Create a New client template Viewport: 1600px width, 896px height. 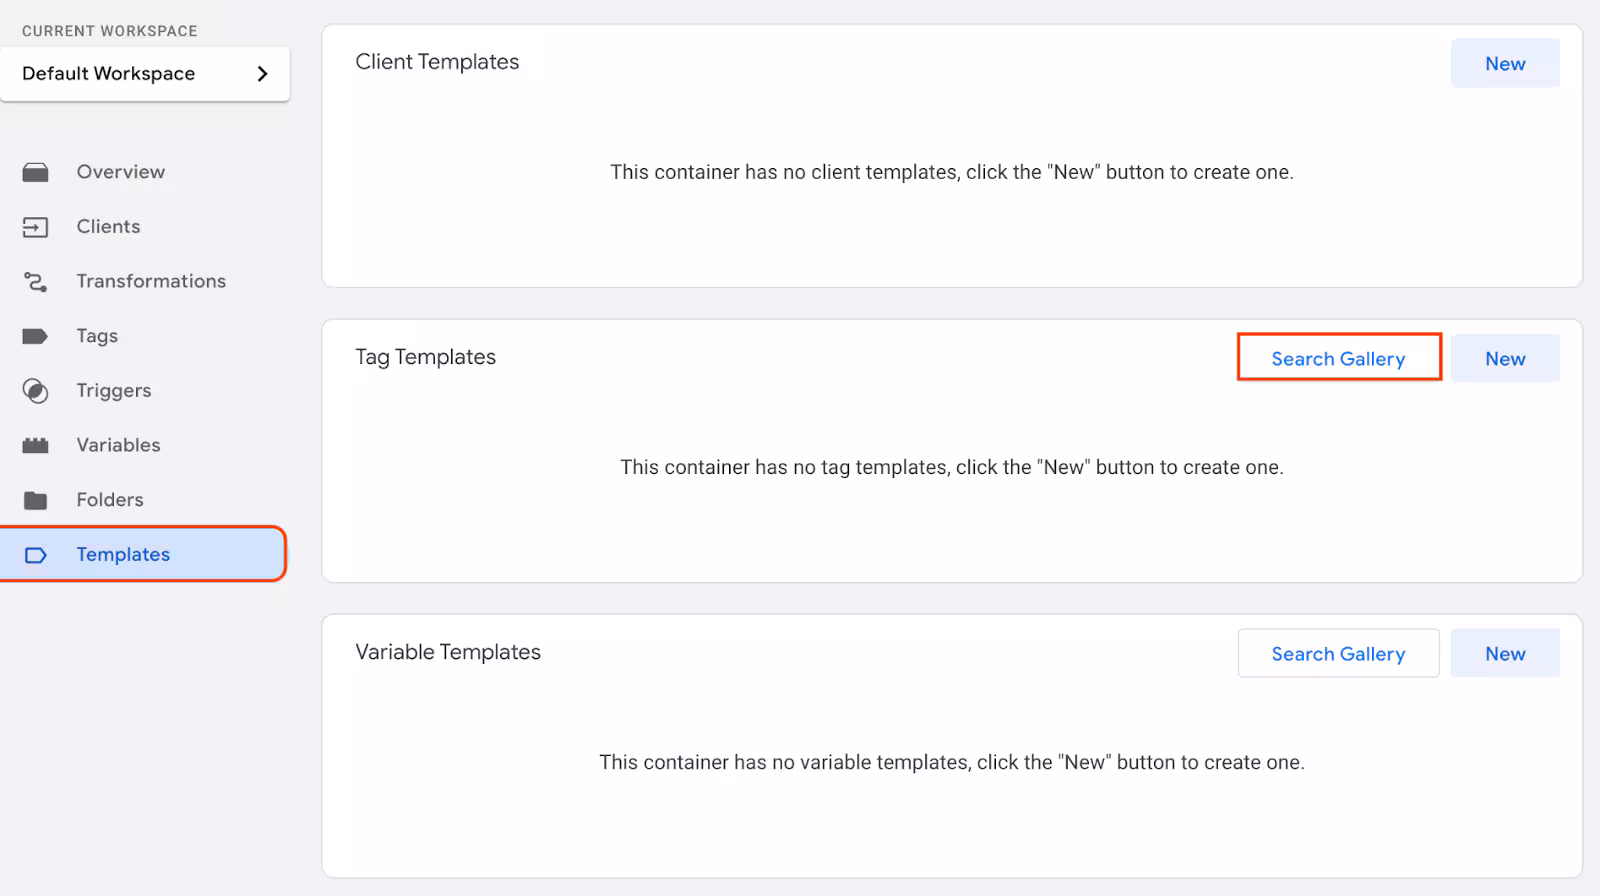(1505, 63)
